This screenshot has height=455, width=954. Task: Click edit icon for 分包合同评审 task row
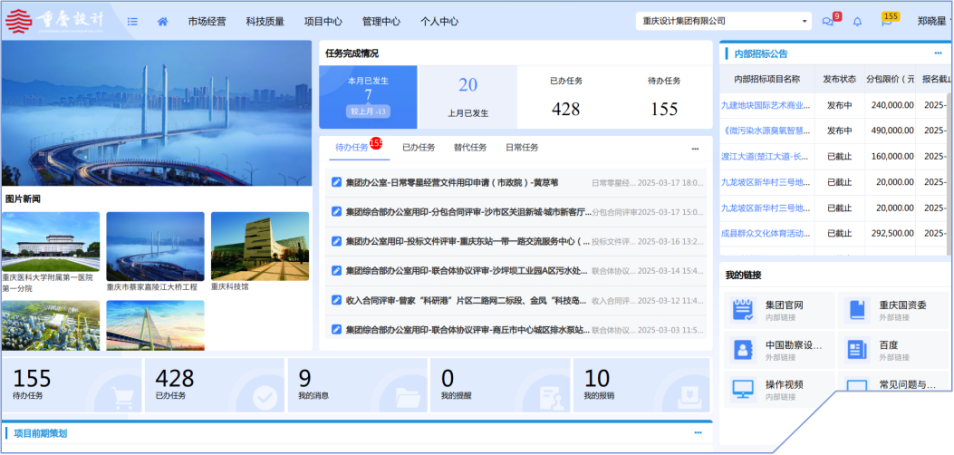click(336, 212)
